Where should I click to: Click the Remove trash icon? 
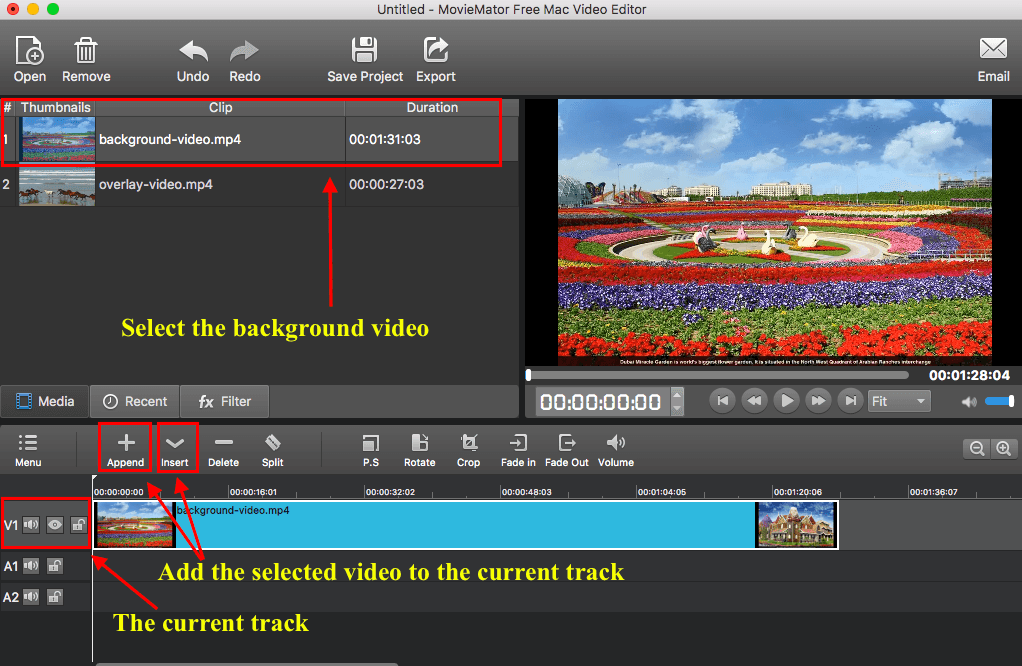(86, 59)
